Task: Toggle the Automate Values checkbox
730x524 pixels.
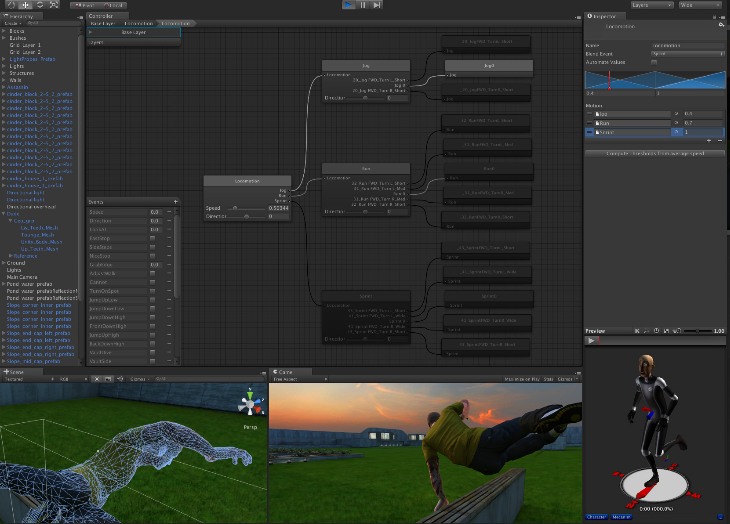Action: [654, 62]
